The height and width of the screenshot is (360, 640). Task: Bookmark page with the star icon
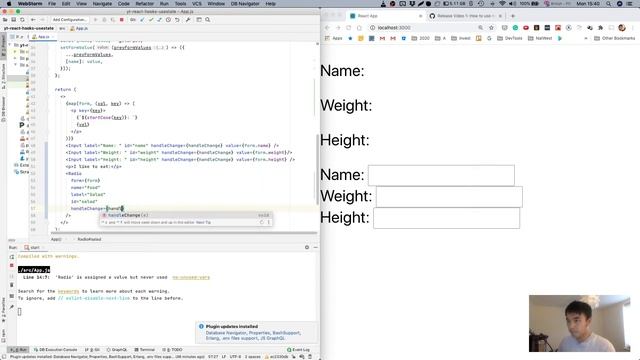(x=491, y=28)
